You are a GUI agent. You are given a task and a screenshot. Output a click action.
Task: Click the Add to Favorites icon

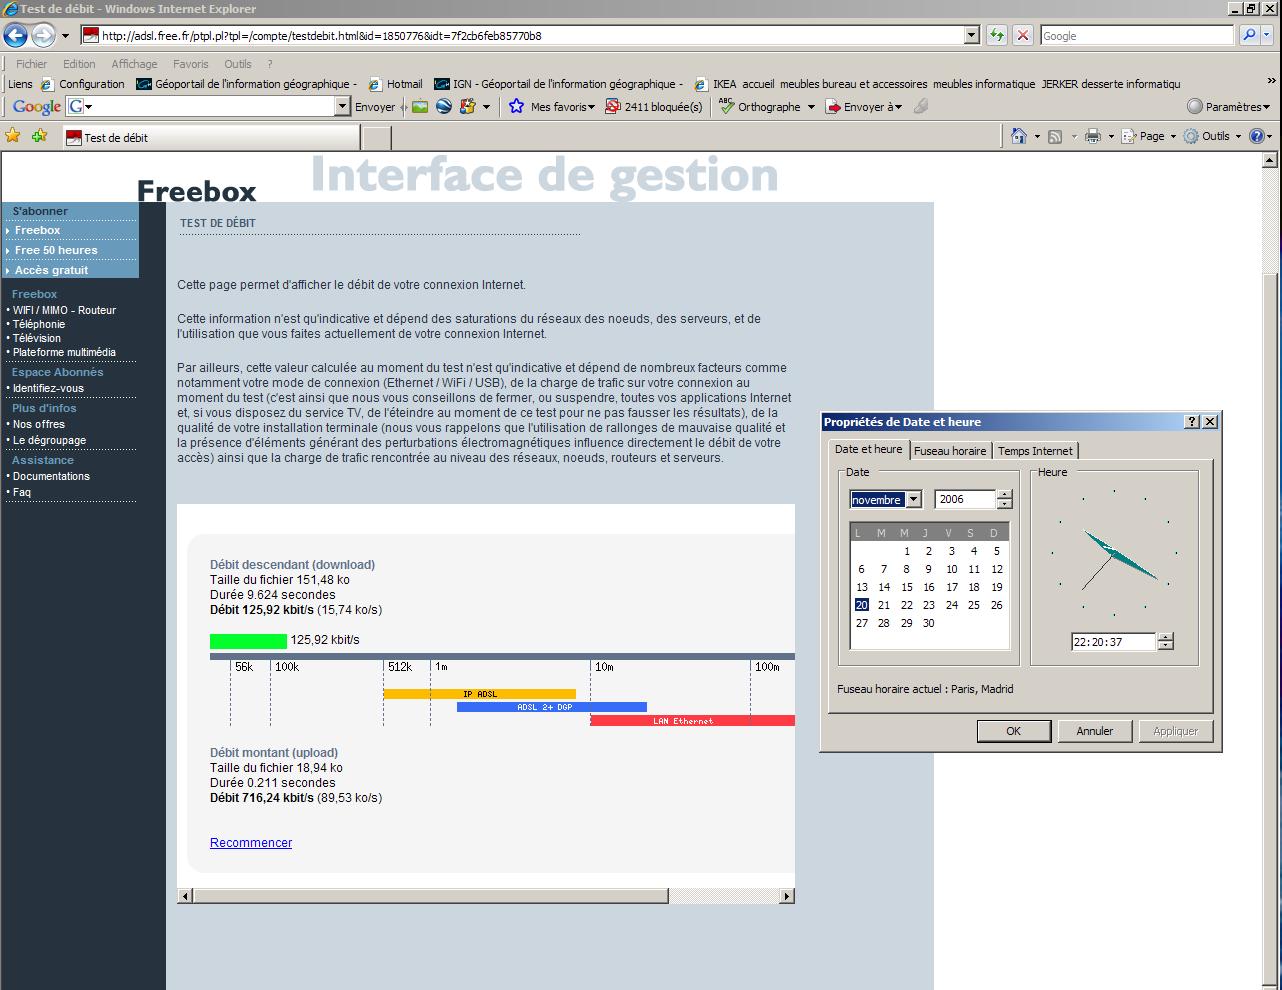[x=39, y=136]
